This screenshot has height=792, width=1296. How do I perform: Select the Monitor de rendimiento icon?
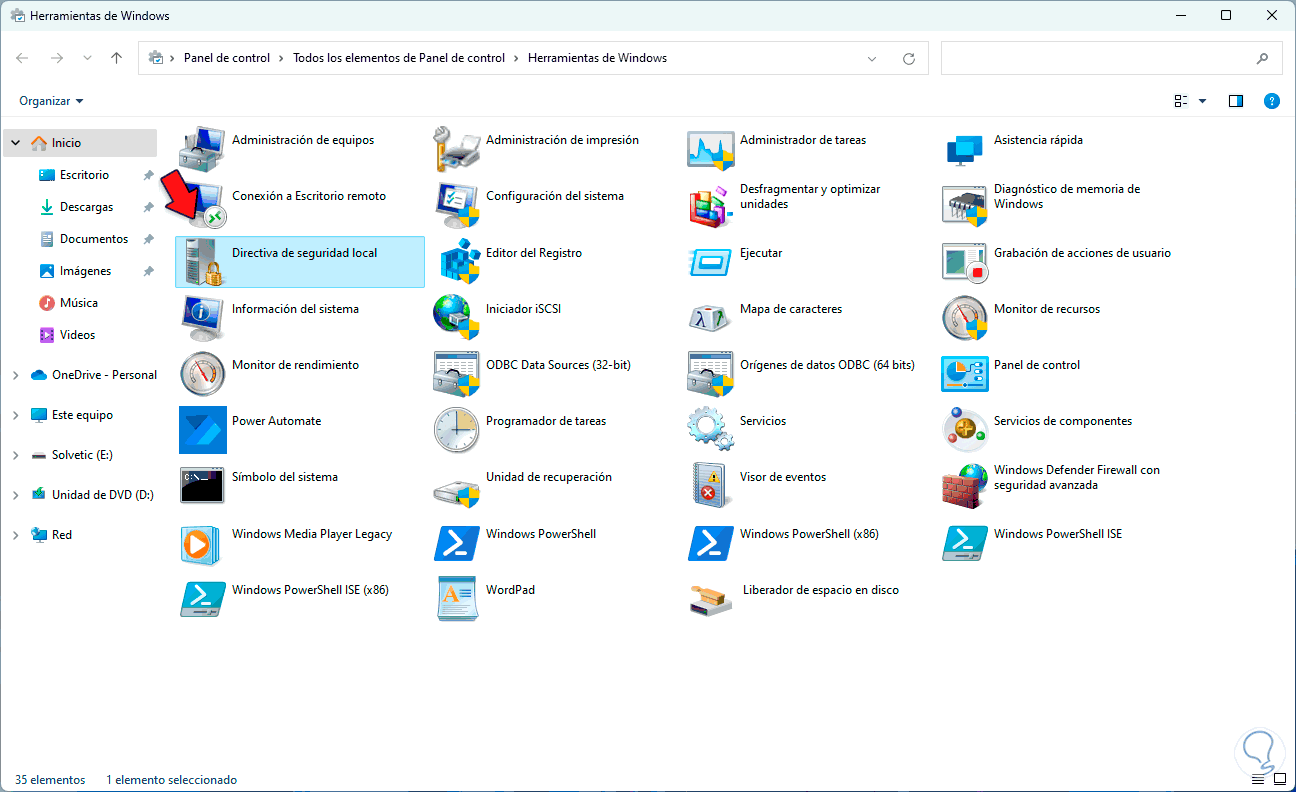[203, 374]
